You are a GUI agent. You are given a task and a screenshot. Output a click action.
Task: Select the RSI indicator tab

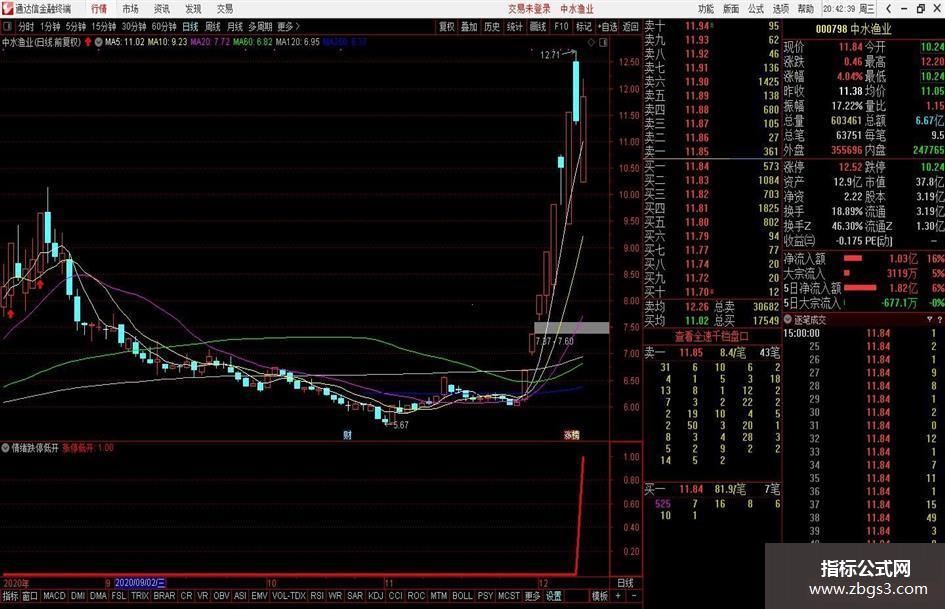(x=317, y=596)
